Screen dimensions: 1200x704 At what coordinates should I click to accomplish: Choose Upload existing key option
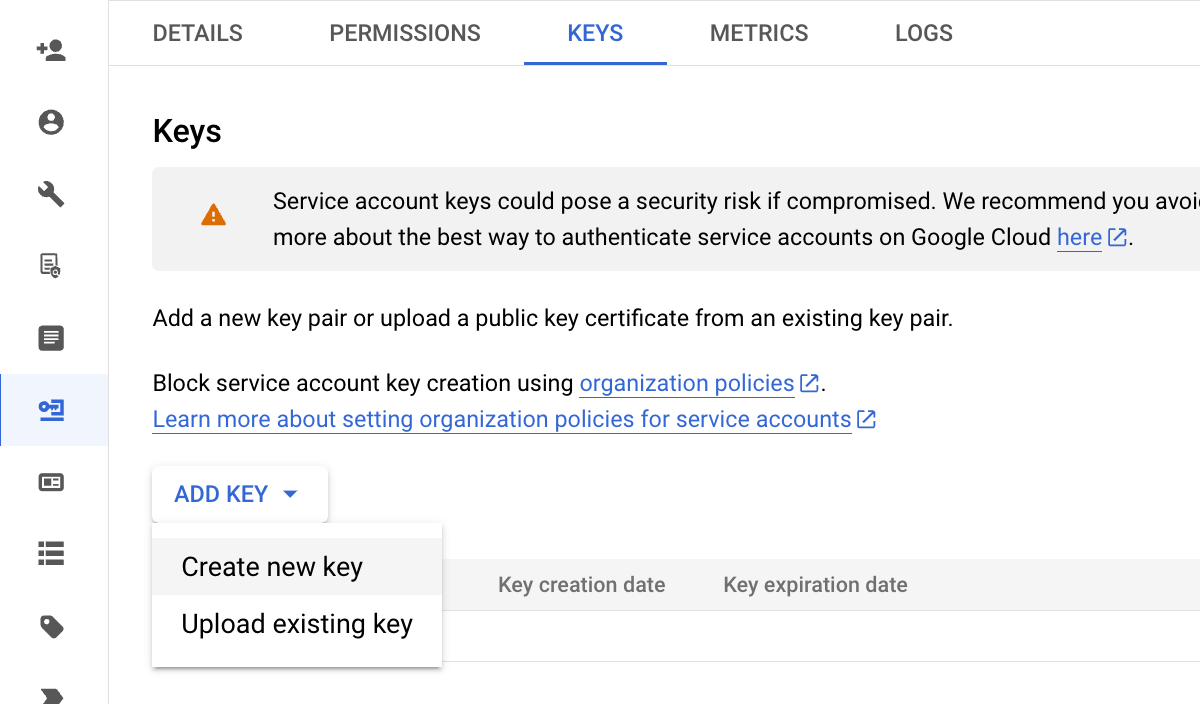click(295, 623)
